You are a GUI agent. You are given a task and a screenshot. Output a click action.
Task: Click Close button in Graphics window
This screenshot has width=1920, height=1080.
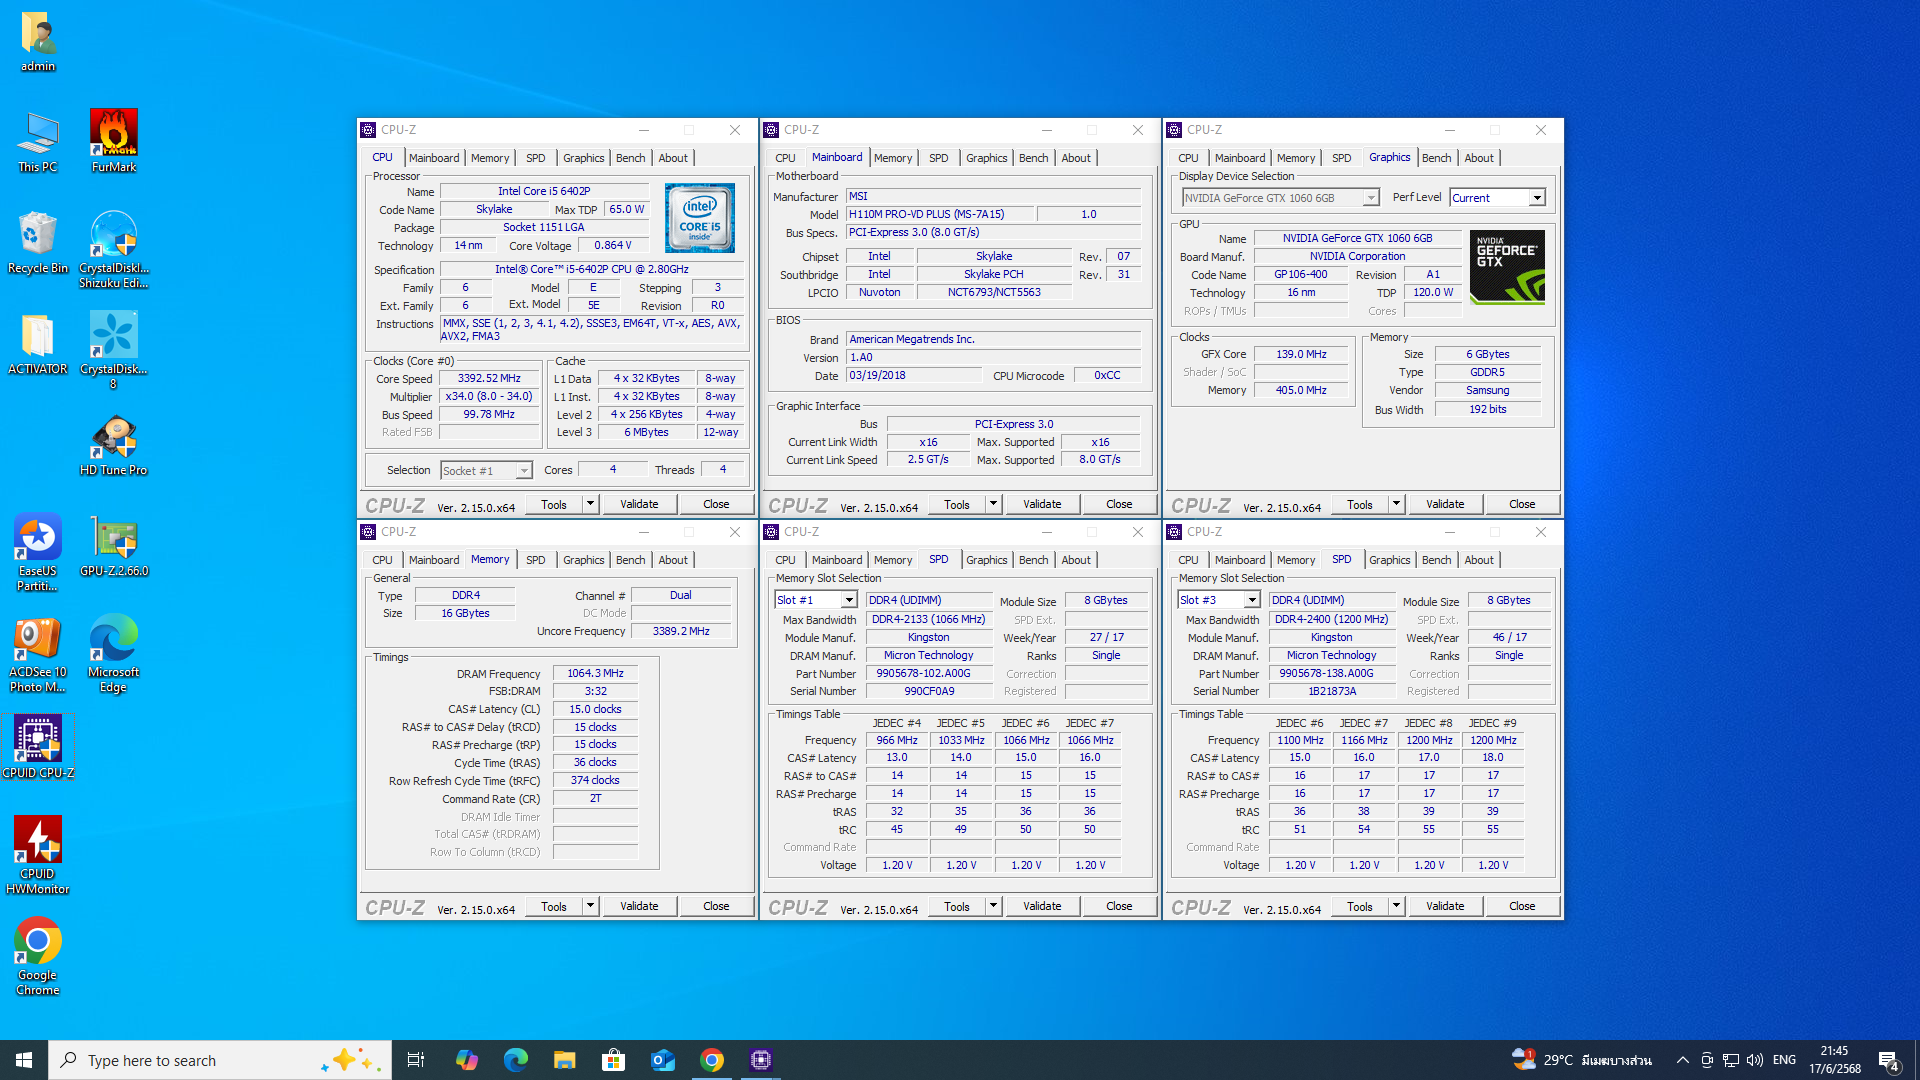(x=1521, y=504)
